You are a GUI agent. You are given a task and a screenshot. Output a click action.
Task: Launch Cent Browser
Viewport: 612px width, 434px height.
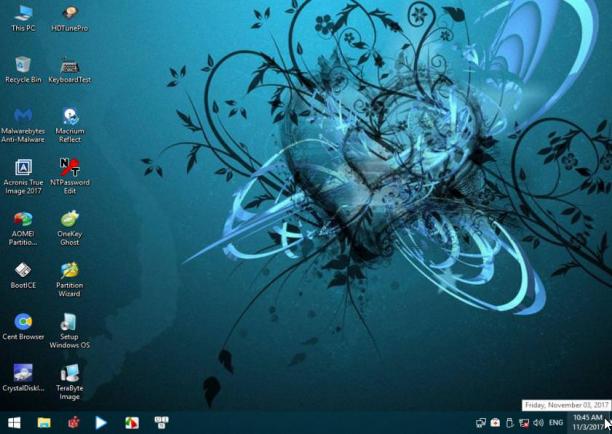coord(23,327)
